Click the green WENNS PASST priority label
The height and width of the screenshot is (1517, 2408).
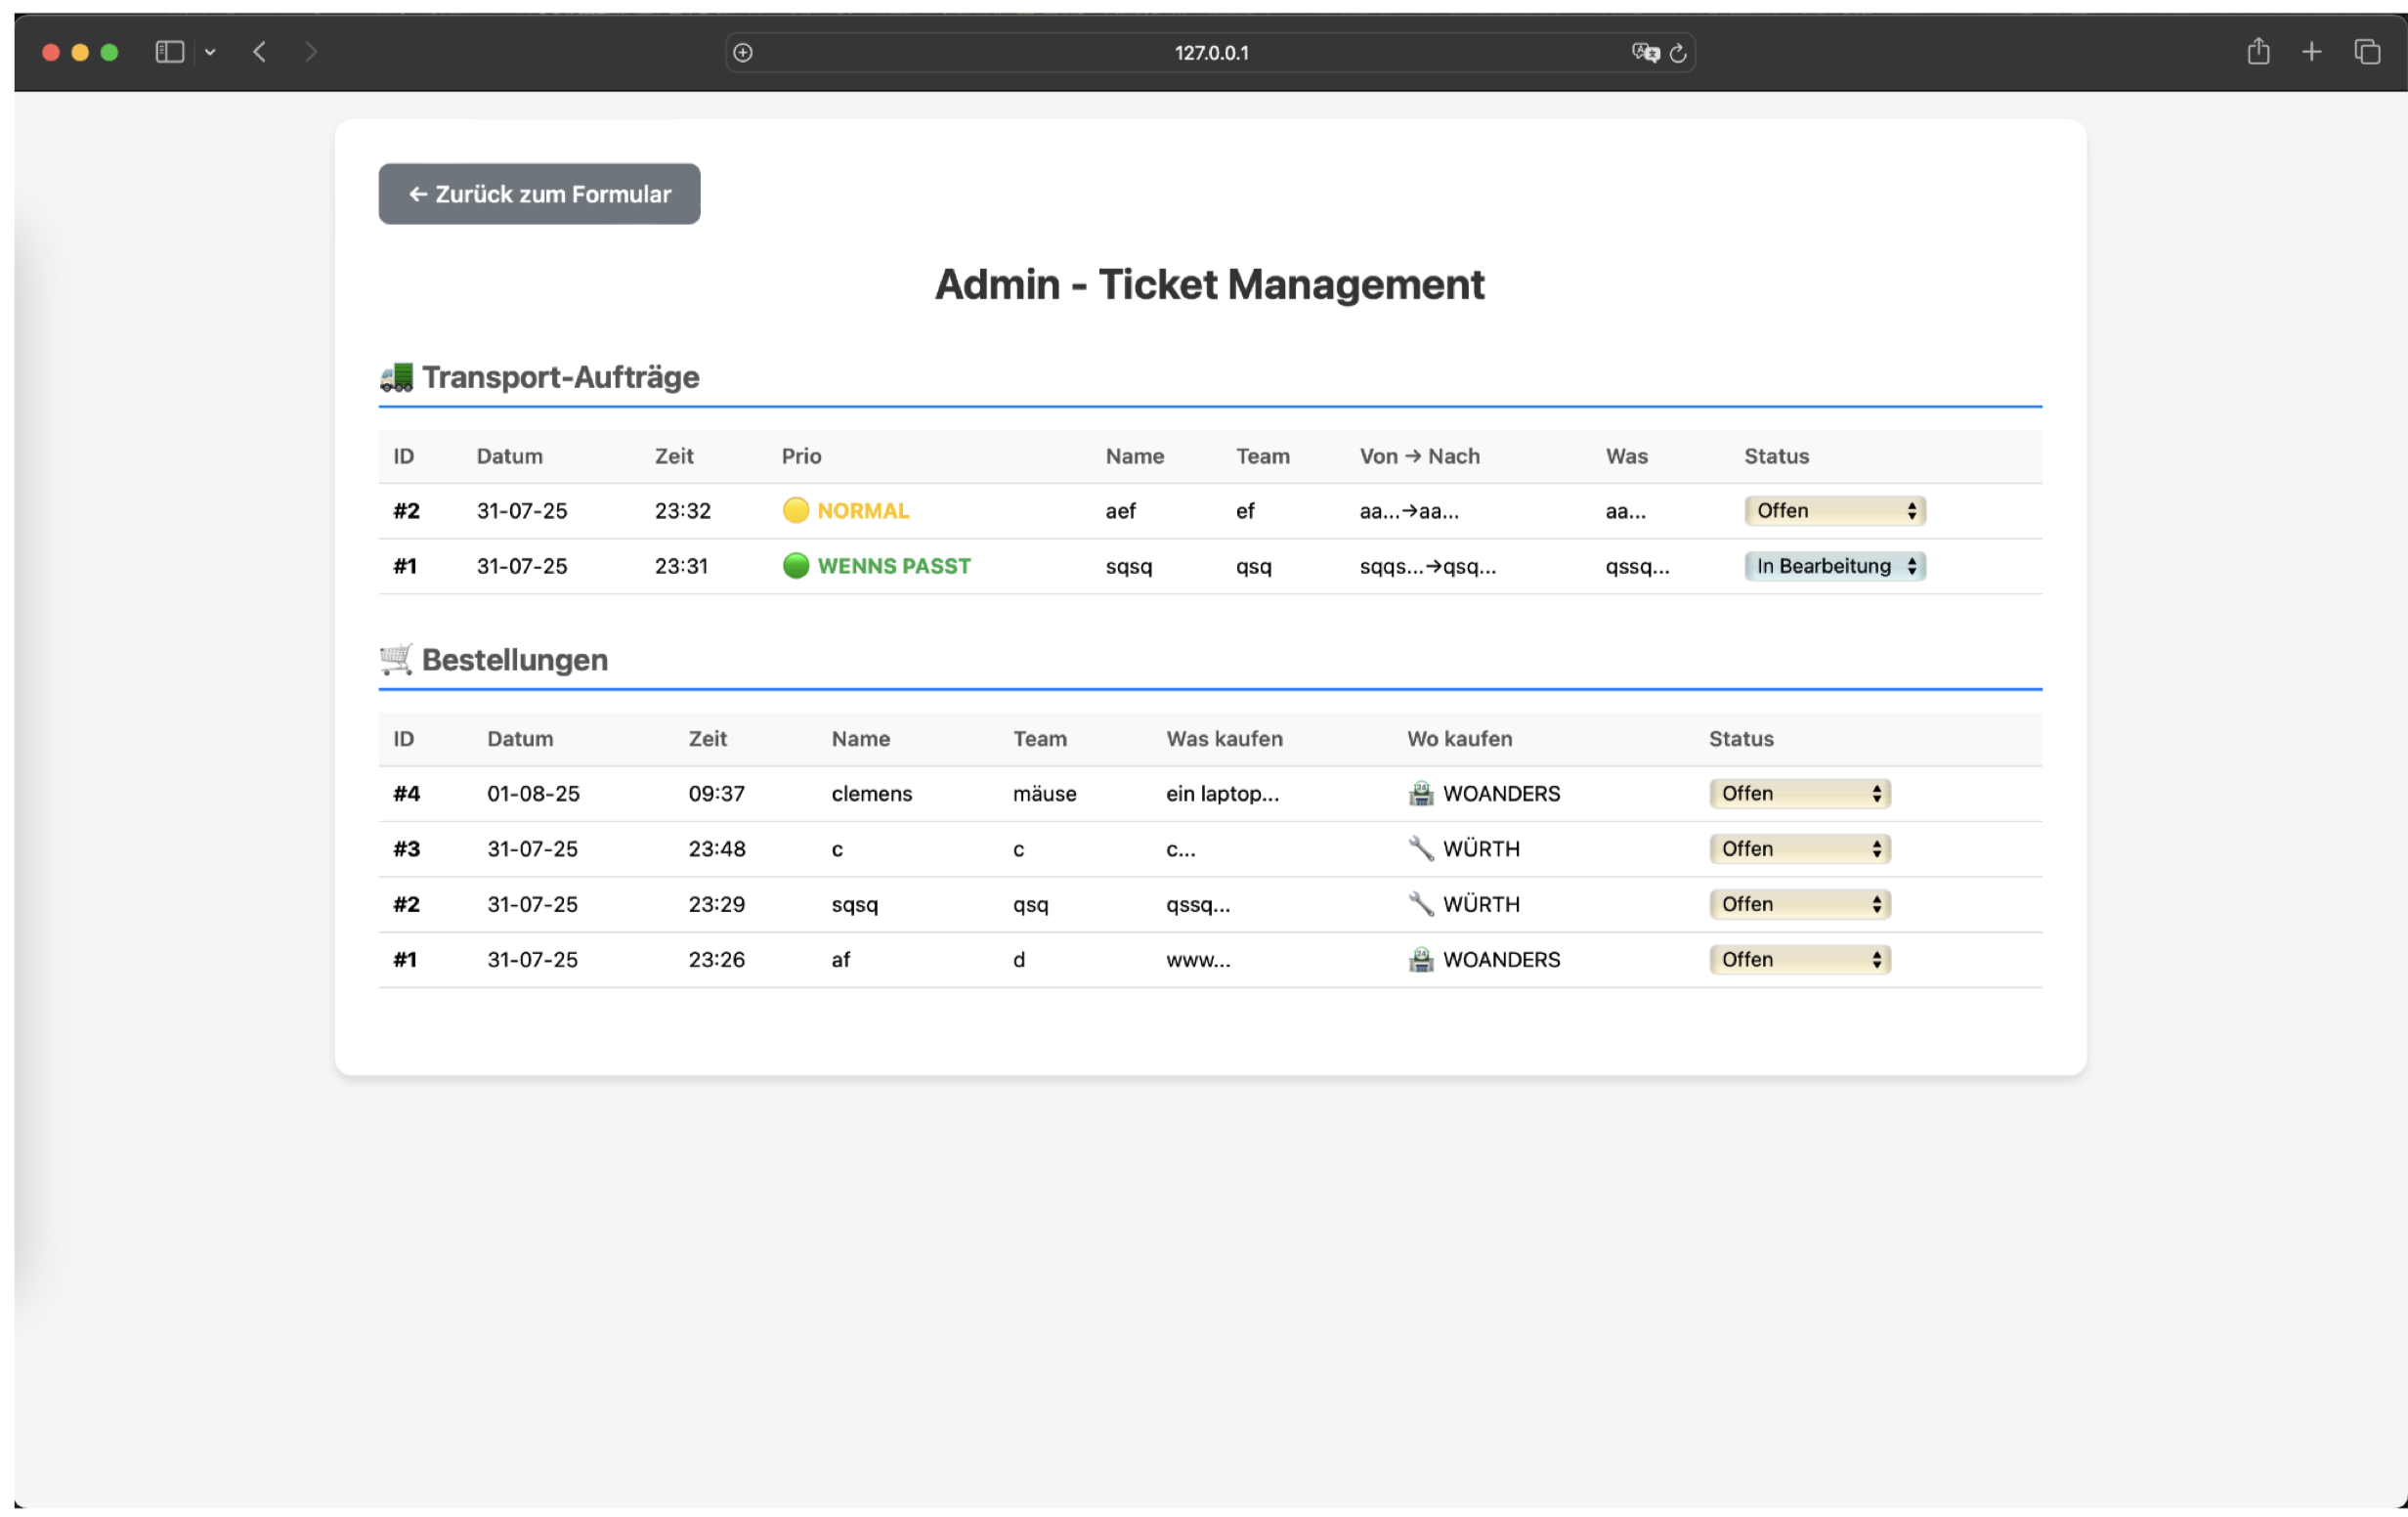coord(893,566)
